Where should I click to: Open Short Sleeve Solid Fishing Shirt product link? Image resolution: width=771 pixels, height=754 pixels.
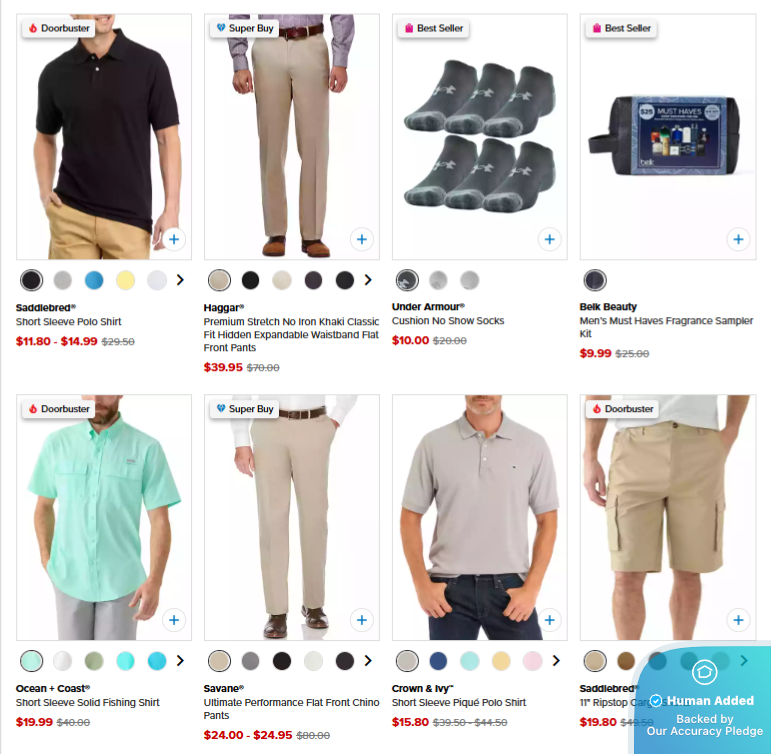click(88, 702)
